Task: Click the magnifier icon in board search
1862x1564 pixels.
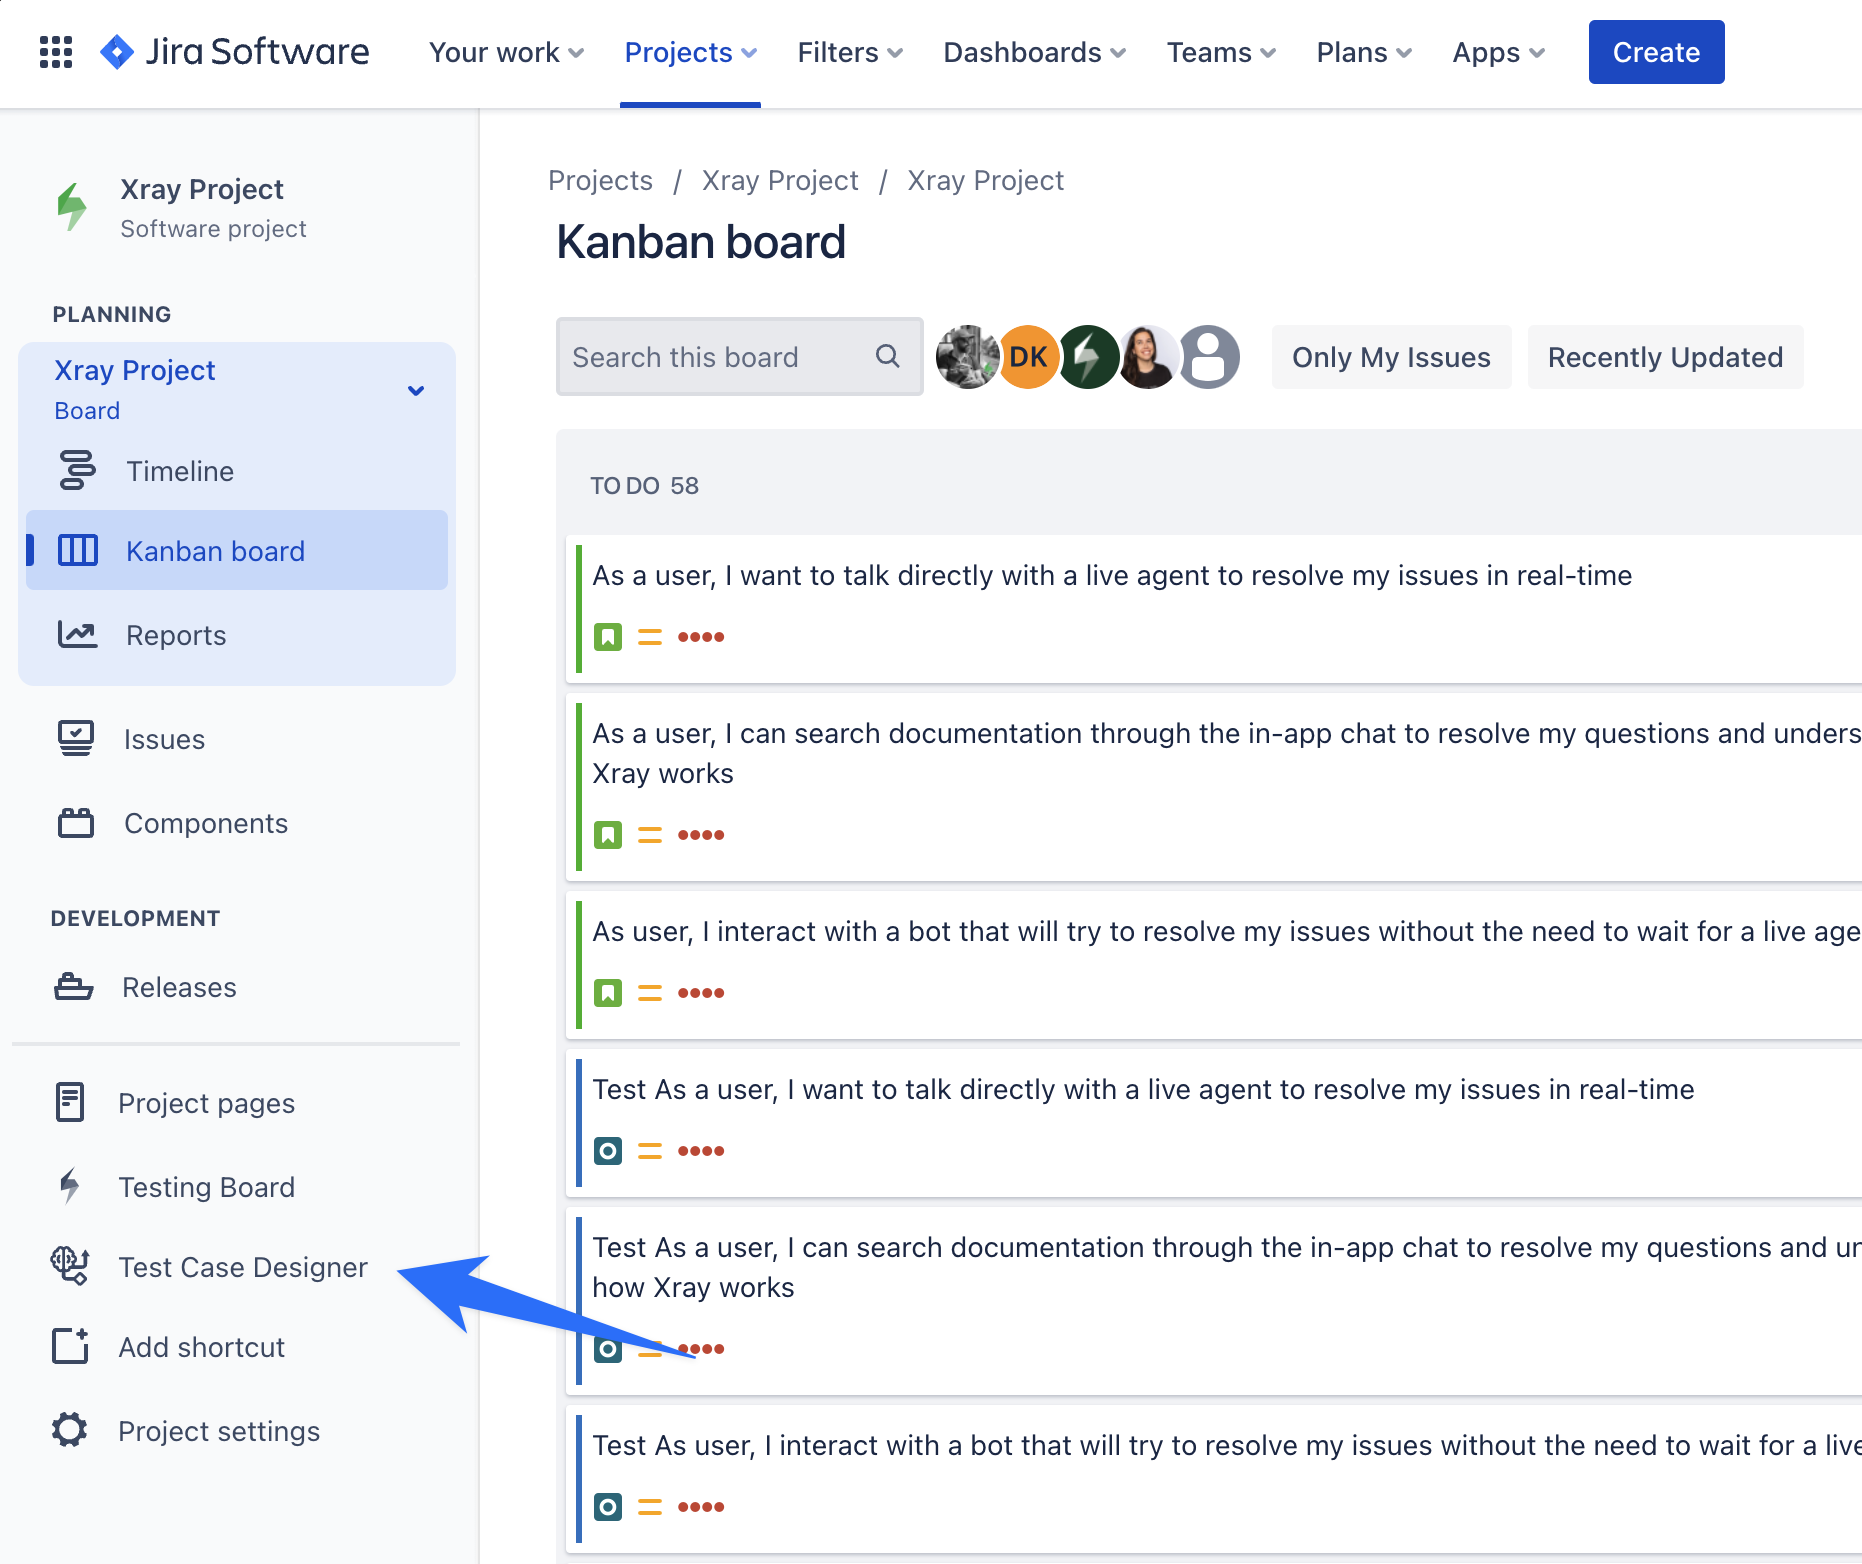Action: click(887, 356)
